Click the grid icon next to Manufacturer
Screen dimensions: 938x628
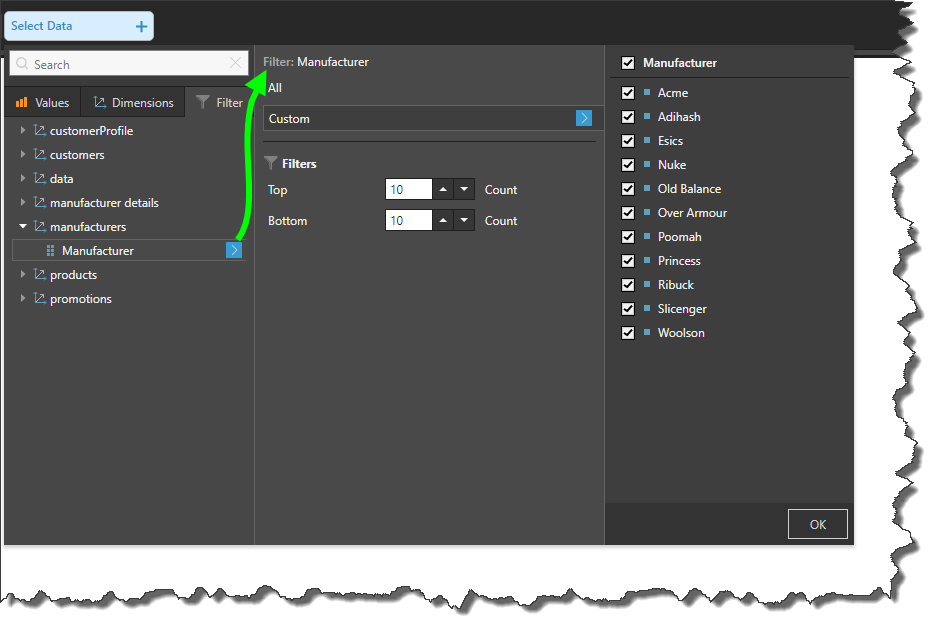point(50,251)
